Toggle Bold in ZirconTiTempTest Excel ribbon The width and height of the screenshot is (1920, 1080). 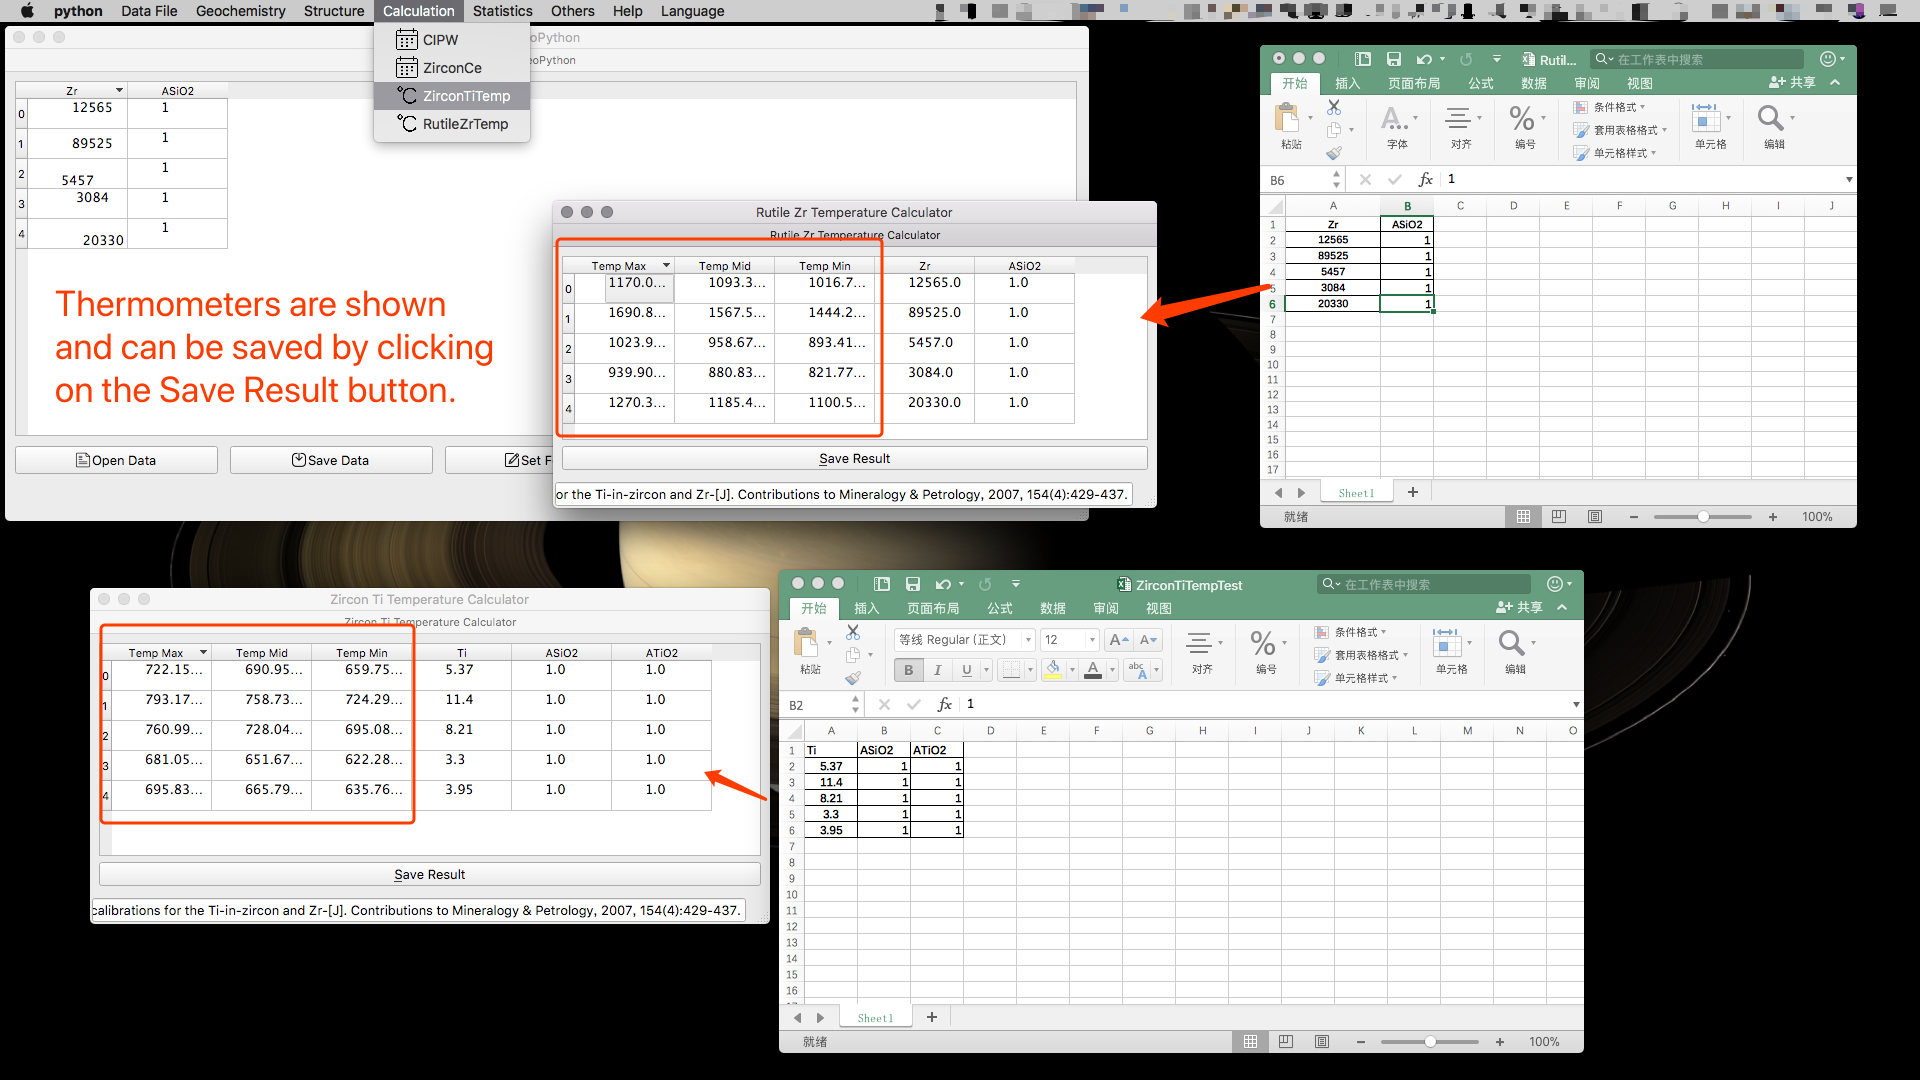[x=908, y=670]
